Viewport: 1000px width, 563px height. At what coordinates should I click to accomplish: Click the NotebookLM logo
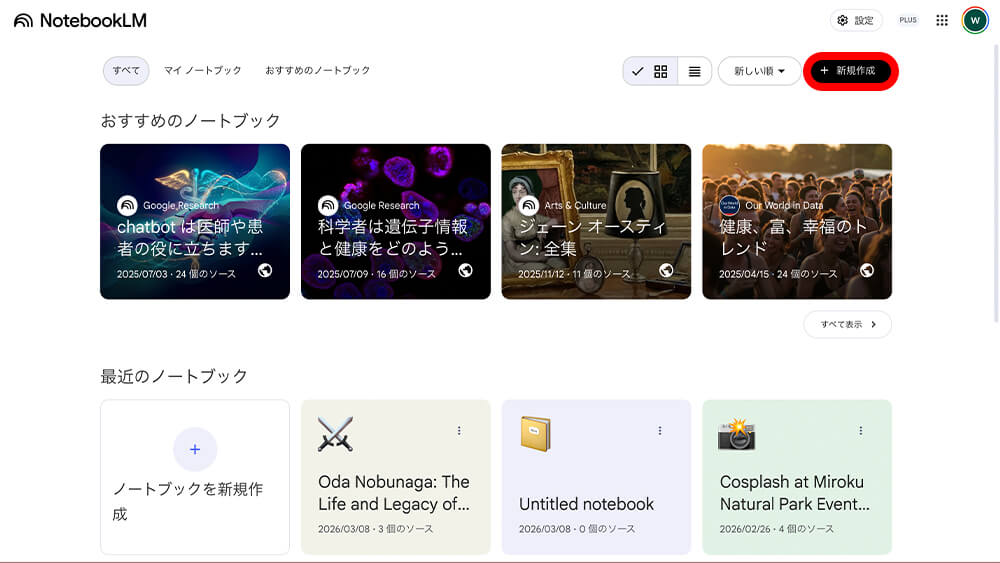(80, 20)
